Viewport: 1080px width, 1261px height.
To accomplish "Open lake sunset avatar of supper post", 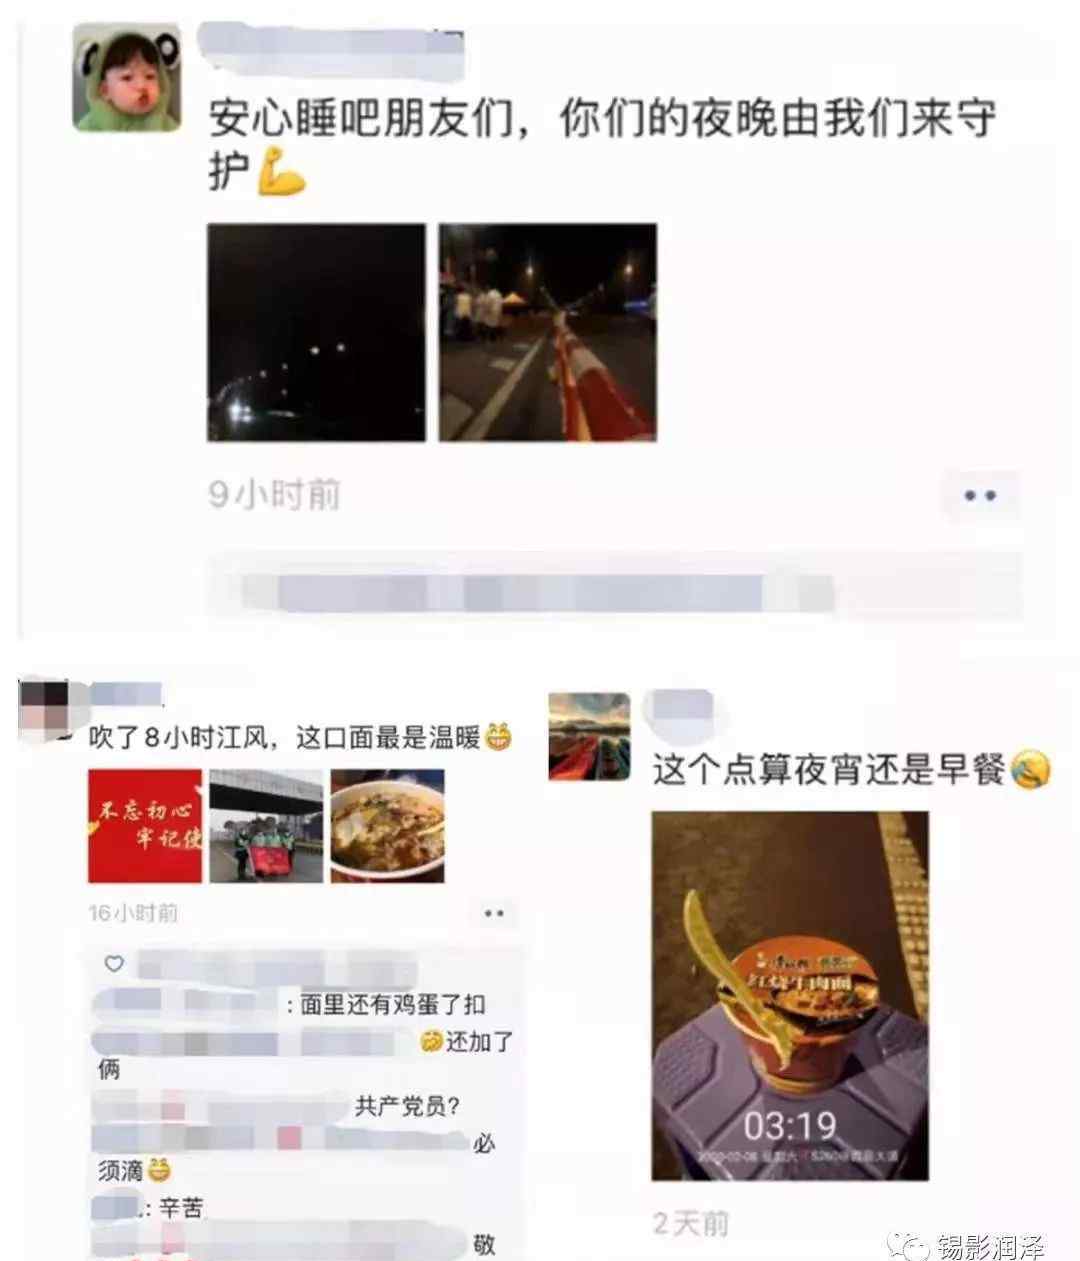I will point(590,737).
